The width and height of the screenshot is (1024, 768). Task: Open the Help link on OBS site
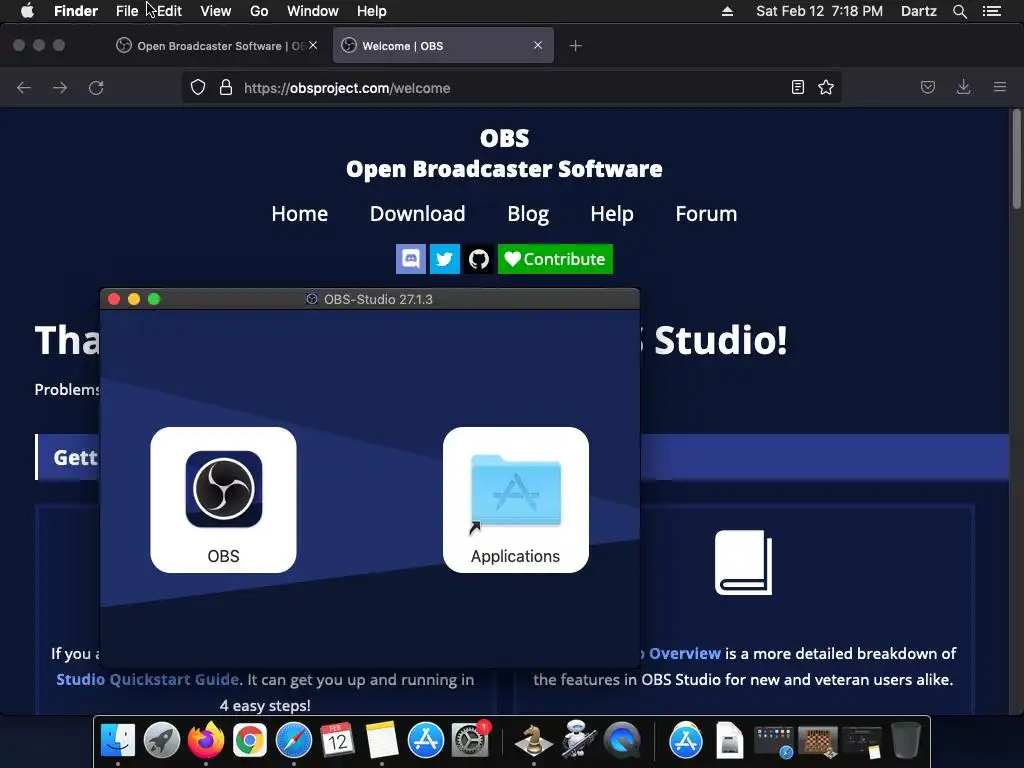coord(612,214)
